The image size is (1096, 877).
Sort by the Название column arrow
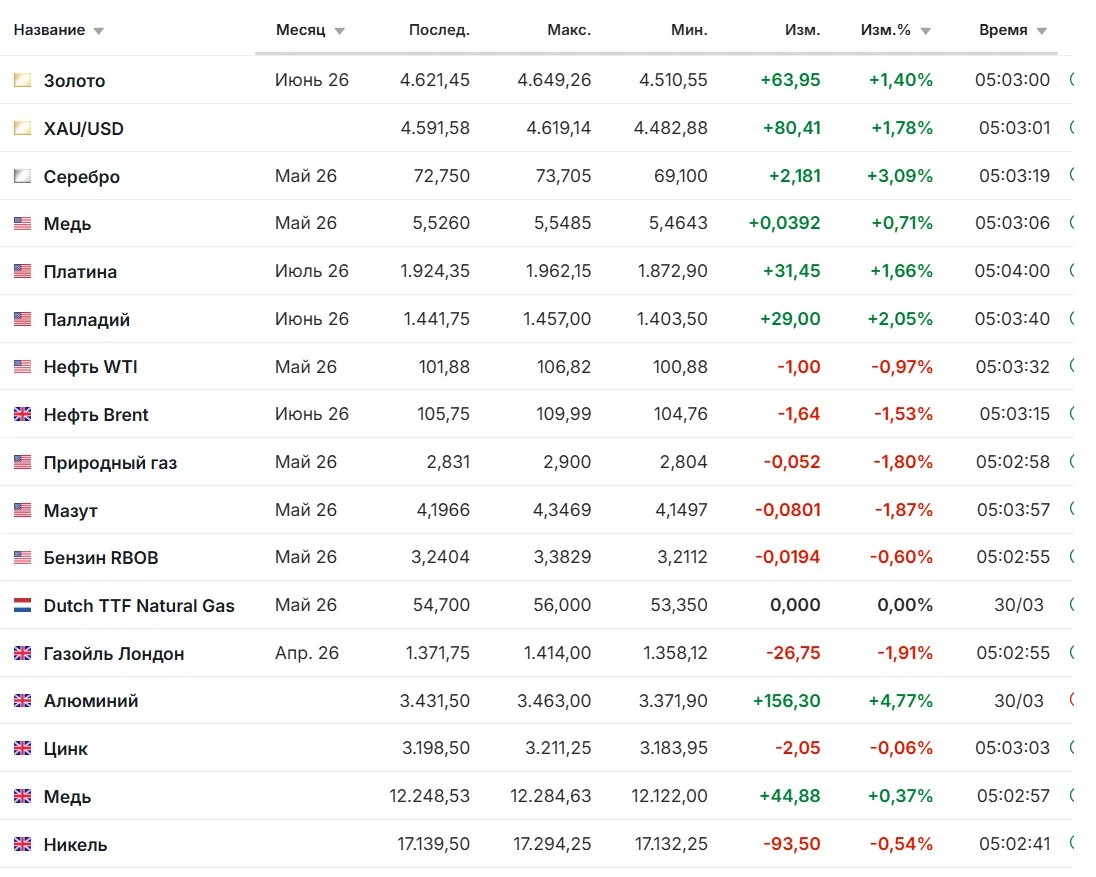99,31
